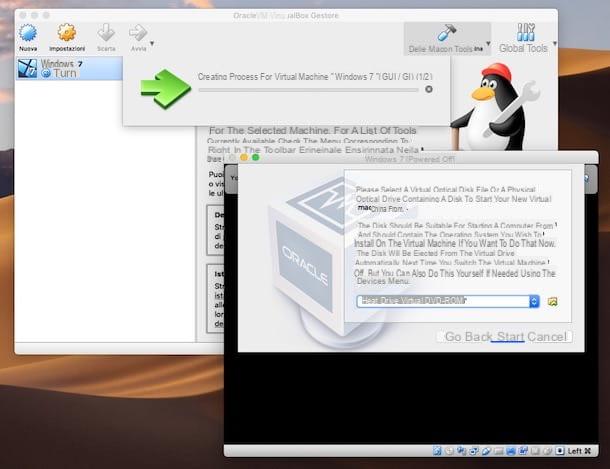Screen dimensions: 610x469
Task: Click the VM start progress bar
Action: click(308, 90)
